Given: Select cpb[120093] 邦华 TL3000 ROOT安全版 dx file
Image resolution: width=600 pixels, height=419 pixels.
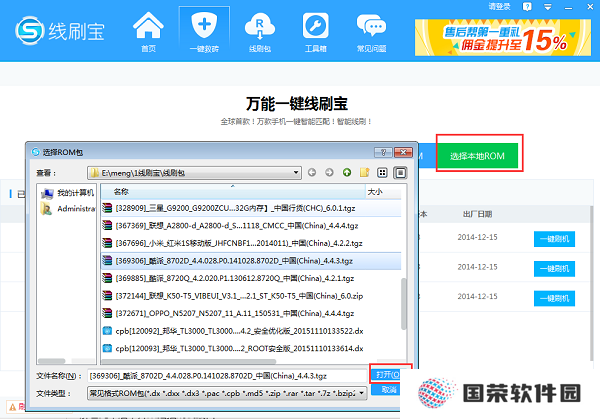Looking at the screenshot, I should (251, 349).
